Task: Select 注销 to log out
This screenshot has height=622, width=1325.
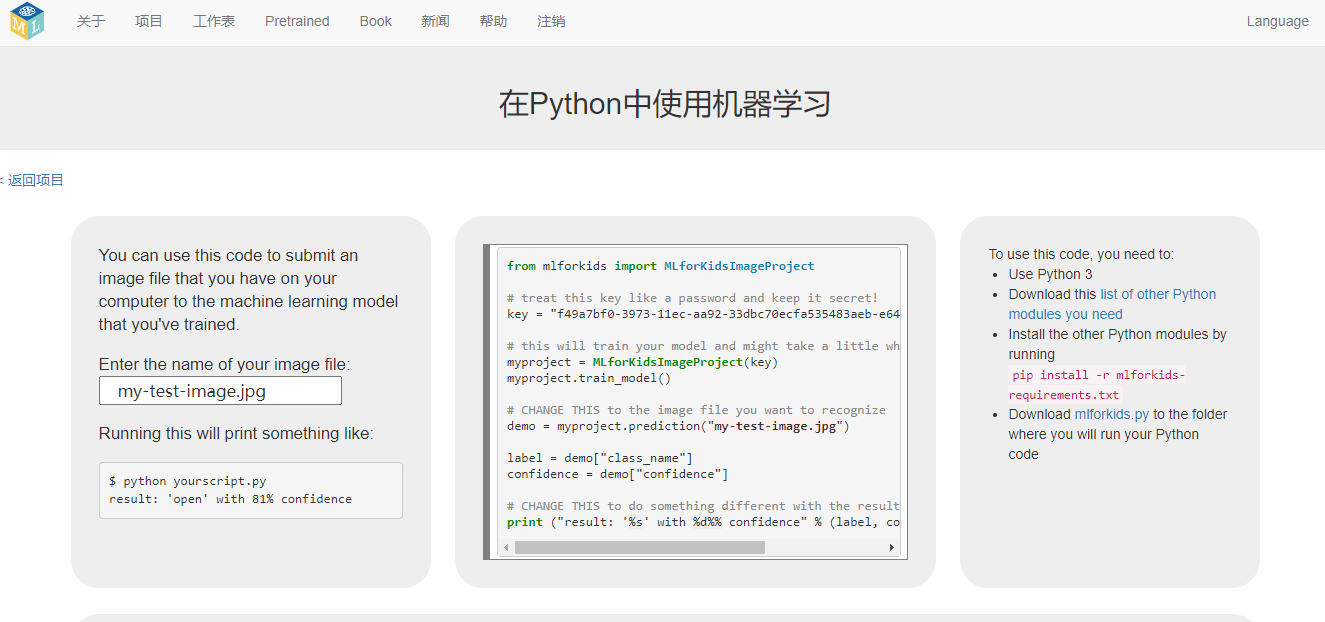Action: [551, 21]
